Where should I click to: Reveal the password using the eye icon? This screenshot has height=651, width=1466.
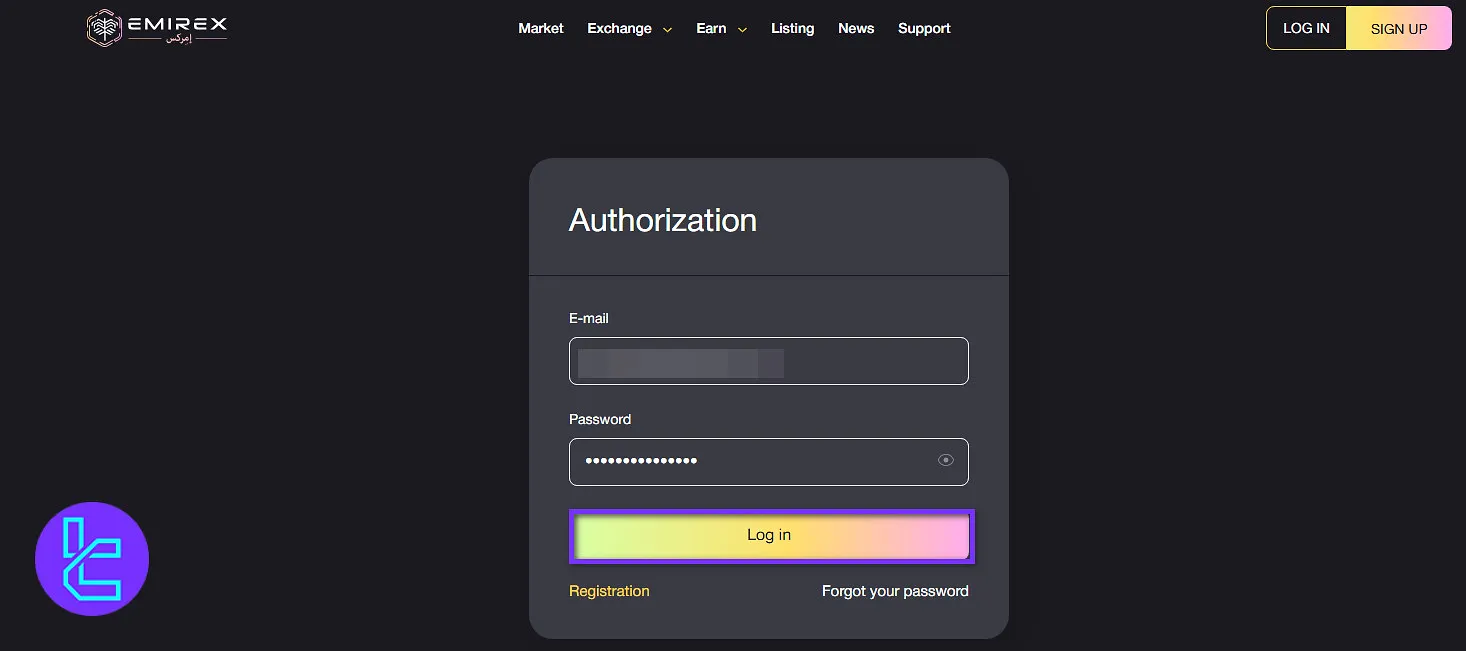(945, 459)
